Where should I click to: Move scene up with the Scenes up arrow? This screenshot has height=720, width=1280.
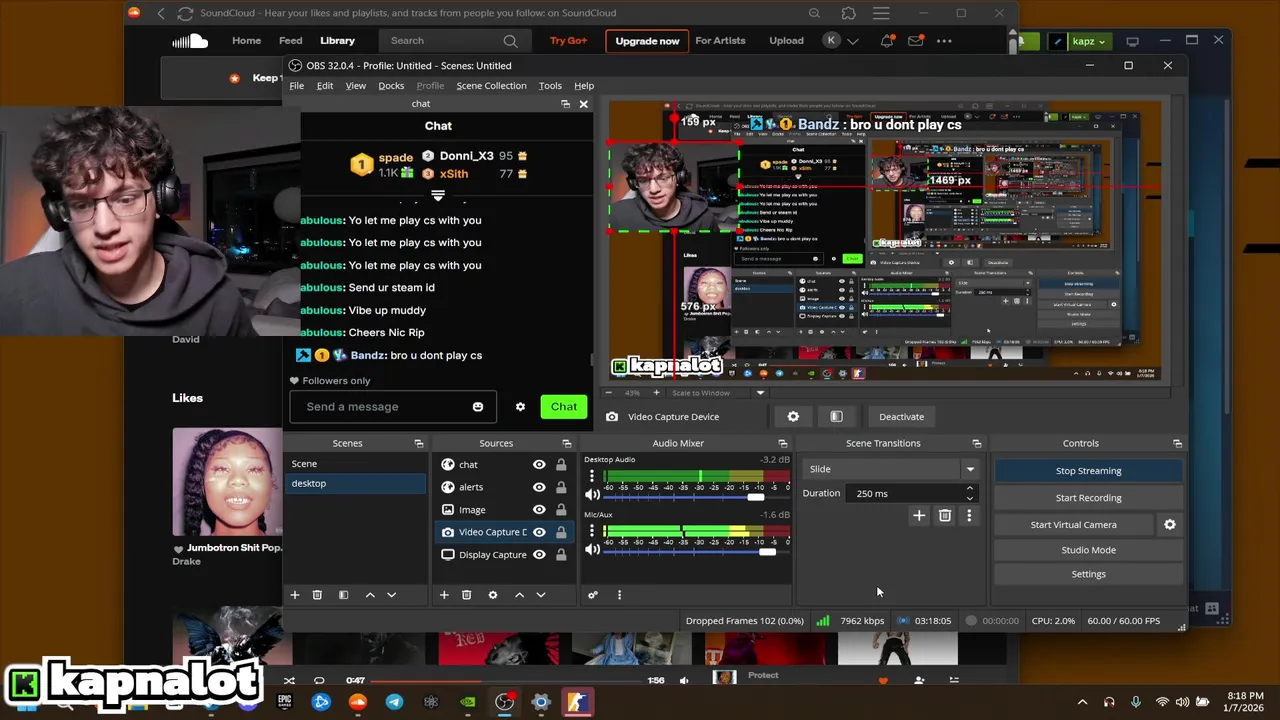point(370,595)
